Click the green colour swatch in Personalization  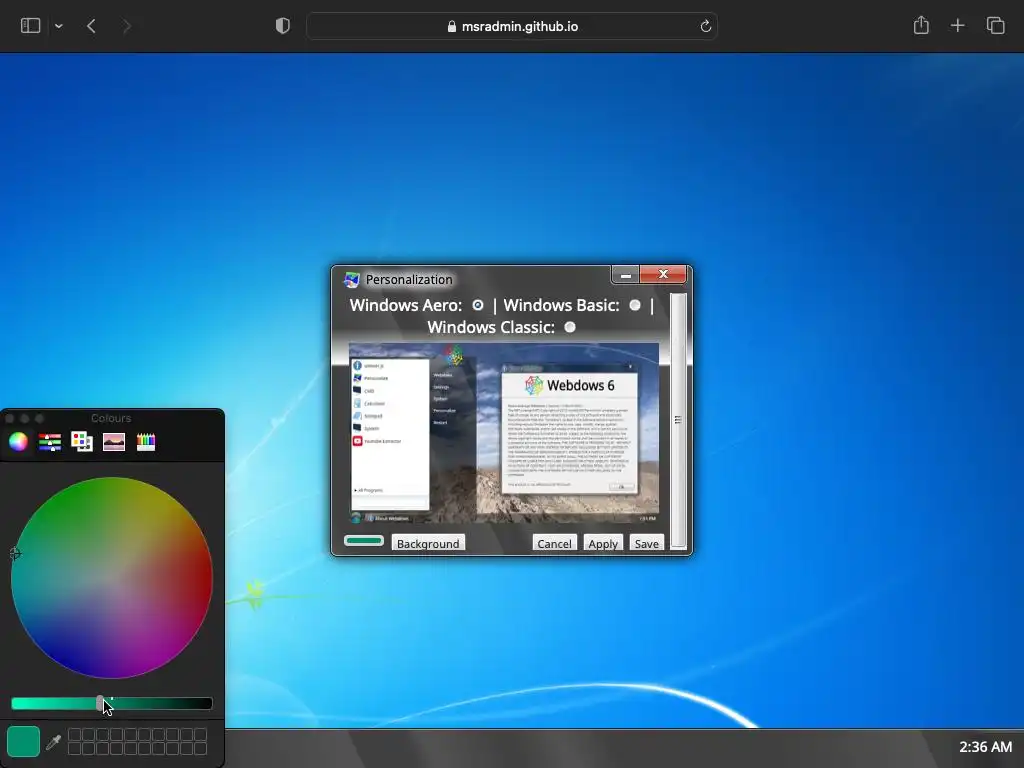(364, 541)
